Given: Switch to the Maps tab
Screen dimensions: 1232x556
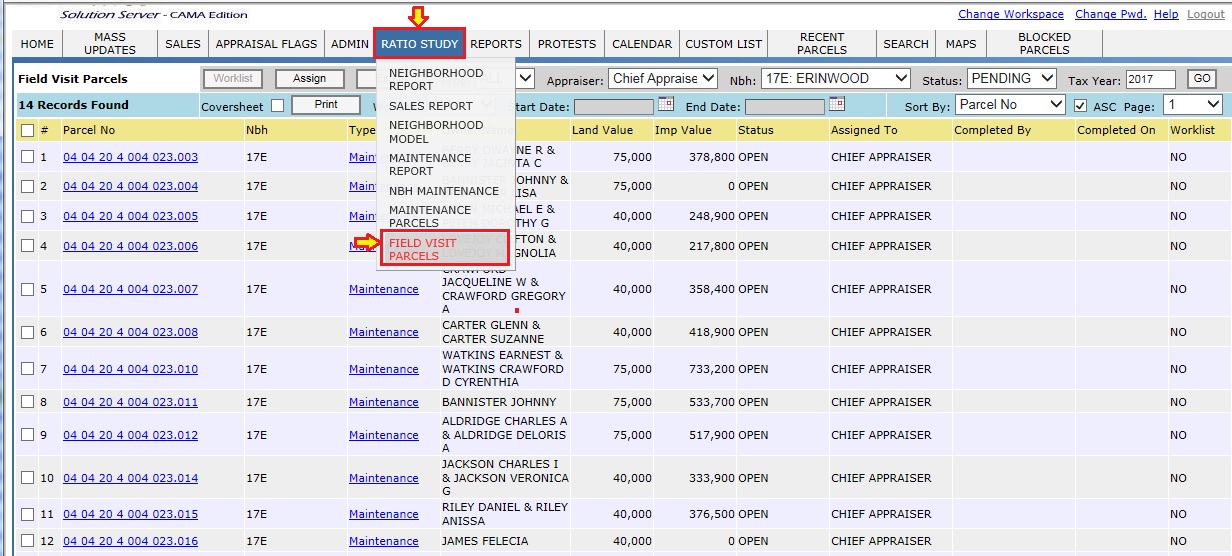Looking at the screenshot, I should (960, 44).
